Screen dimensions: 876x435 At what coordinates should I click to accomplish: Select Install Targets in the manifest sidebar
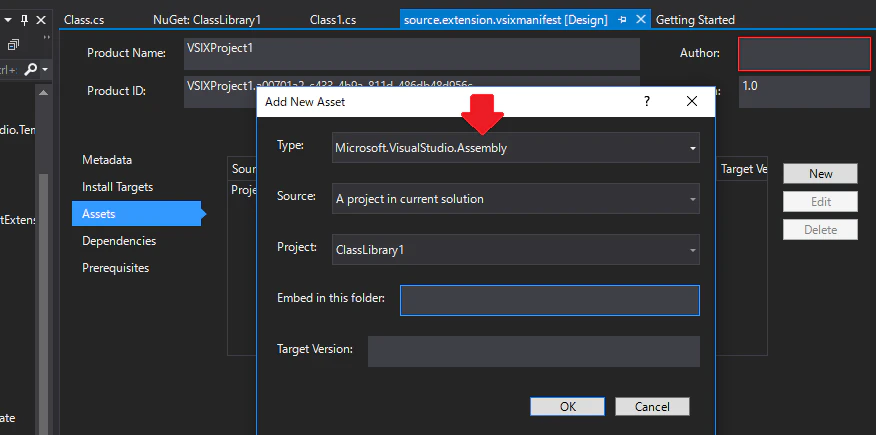(x=117, y=187)
